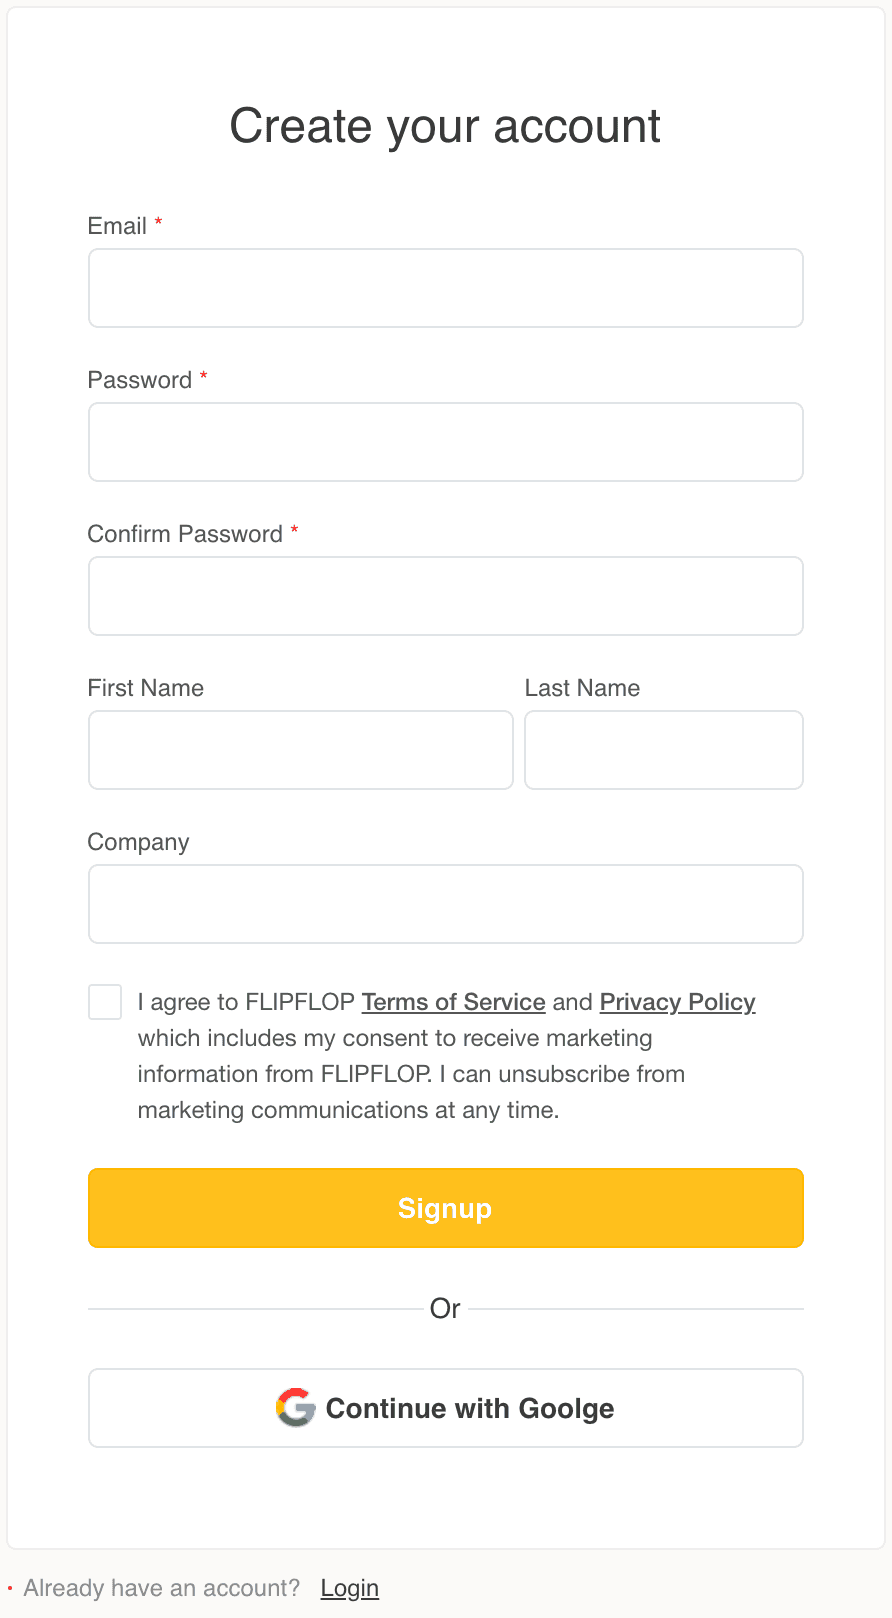Click into the Confirm Password field
Viewport: 892px width, 1618px height.
pyautogui.click(x=446, y=596)
